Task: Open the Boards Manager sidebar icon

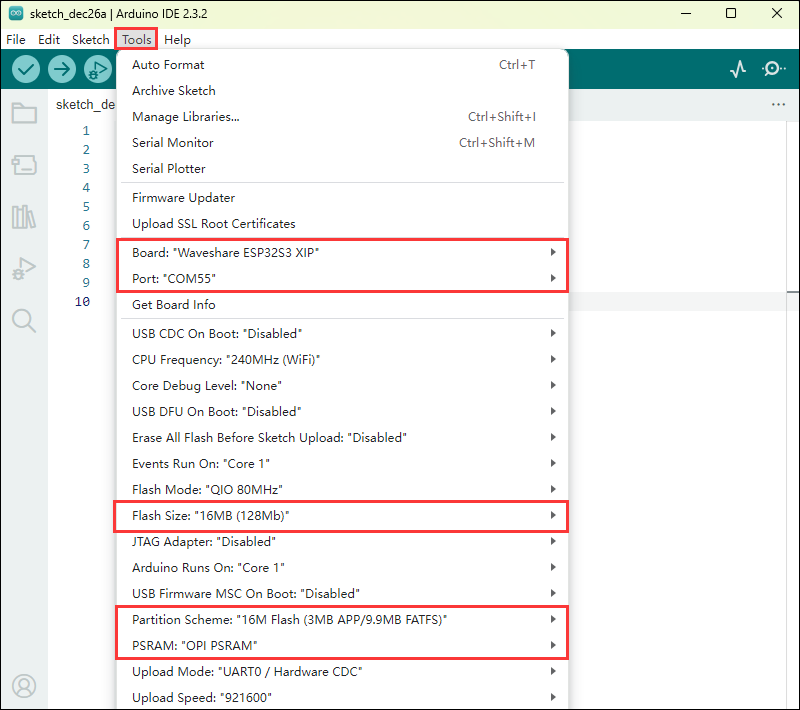Action: [24, 164]
